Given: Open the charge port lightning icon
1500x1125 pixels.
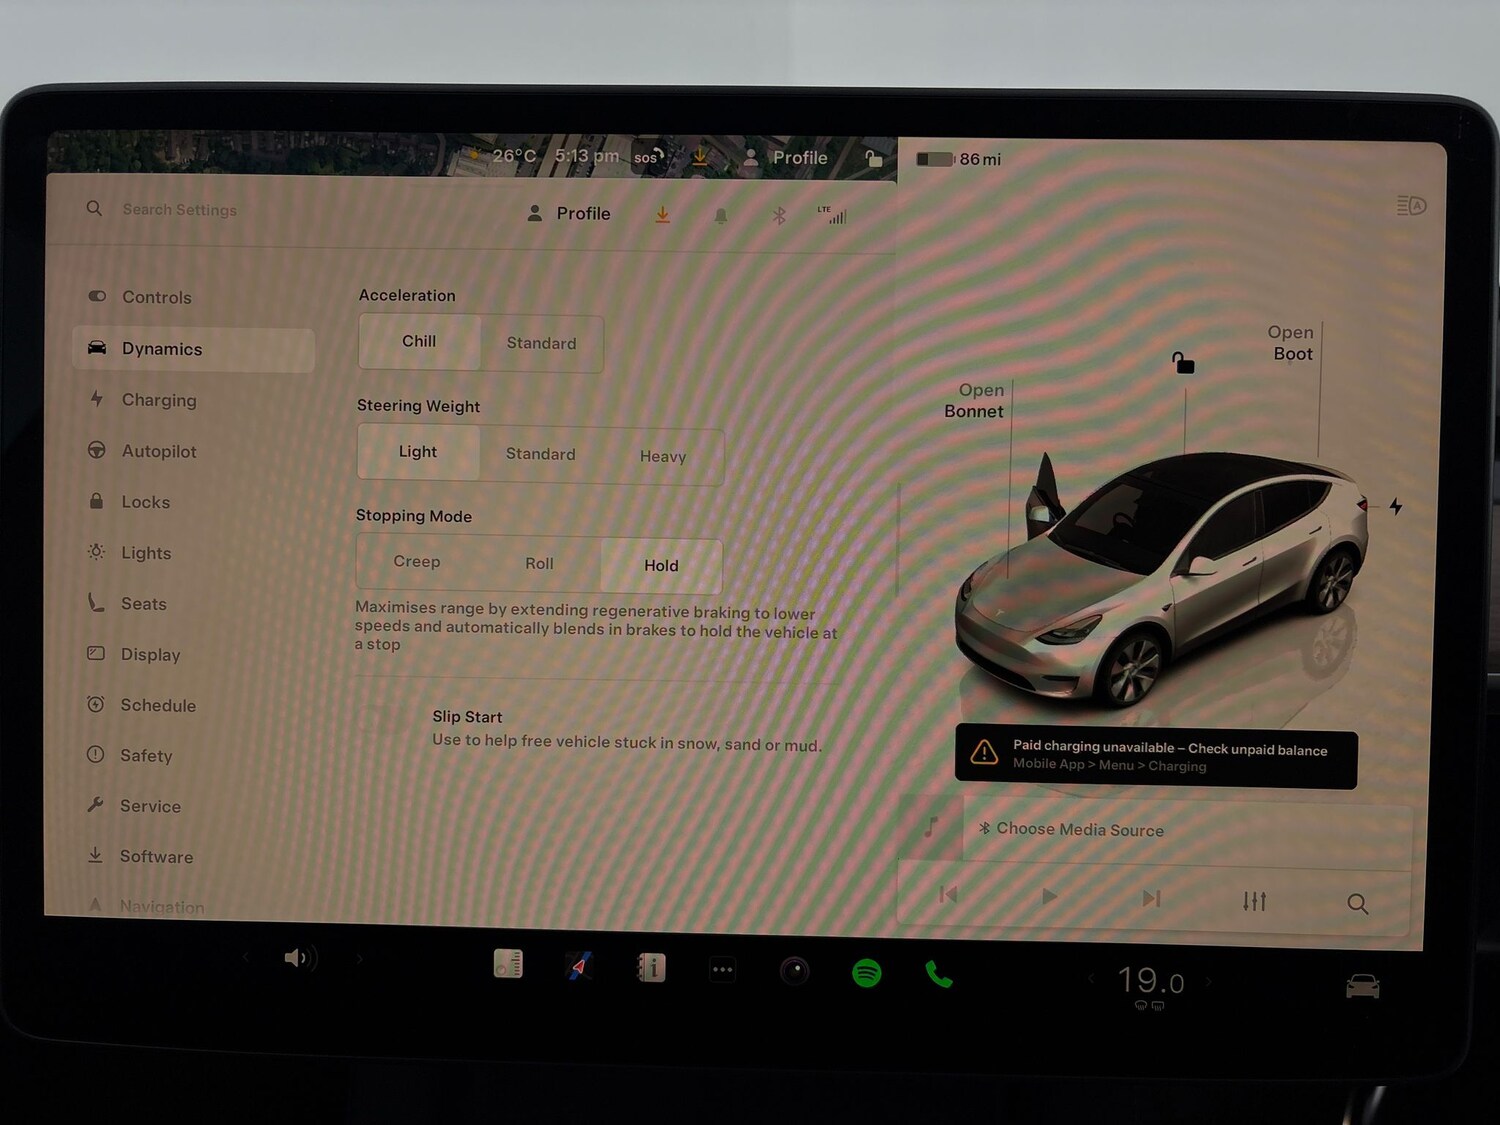Looking at the screenshot, I should (1396, 507).
